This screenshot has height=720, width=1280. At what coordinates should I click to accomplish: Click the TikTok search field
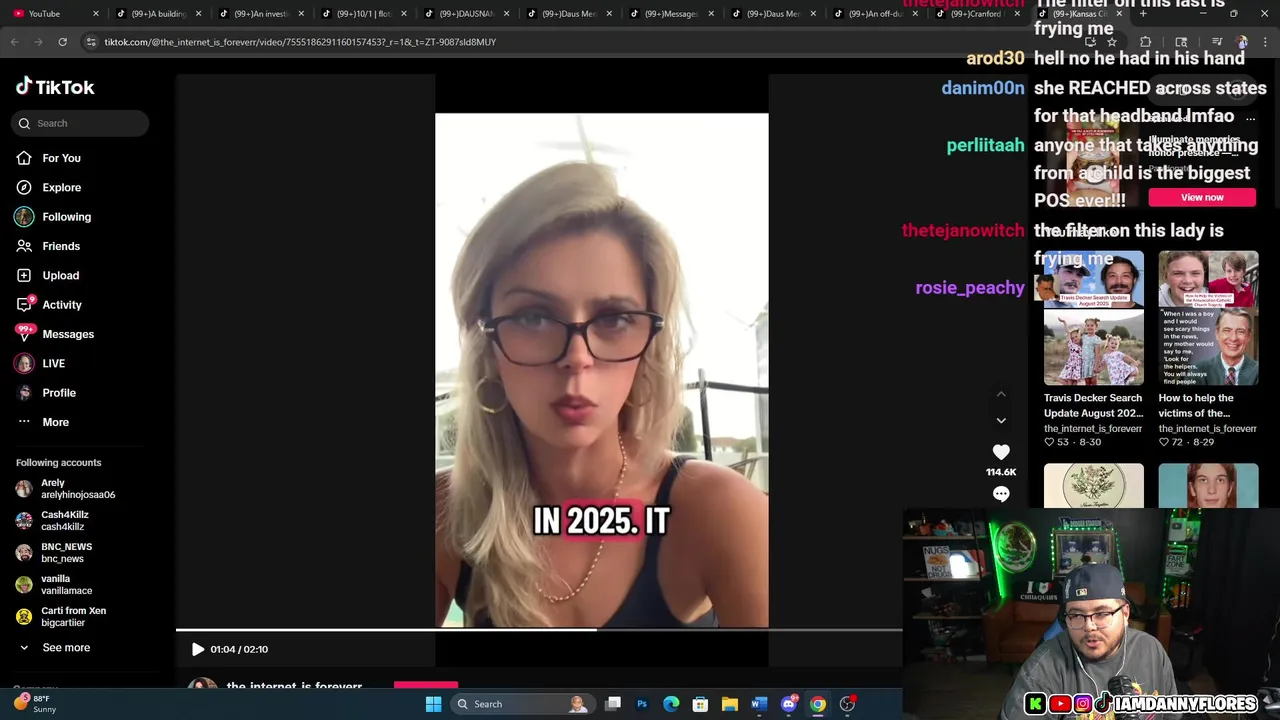[x=80, y=123]
